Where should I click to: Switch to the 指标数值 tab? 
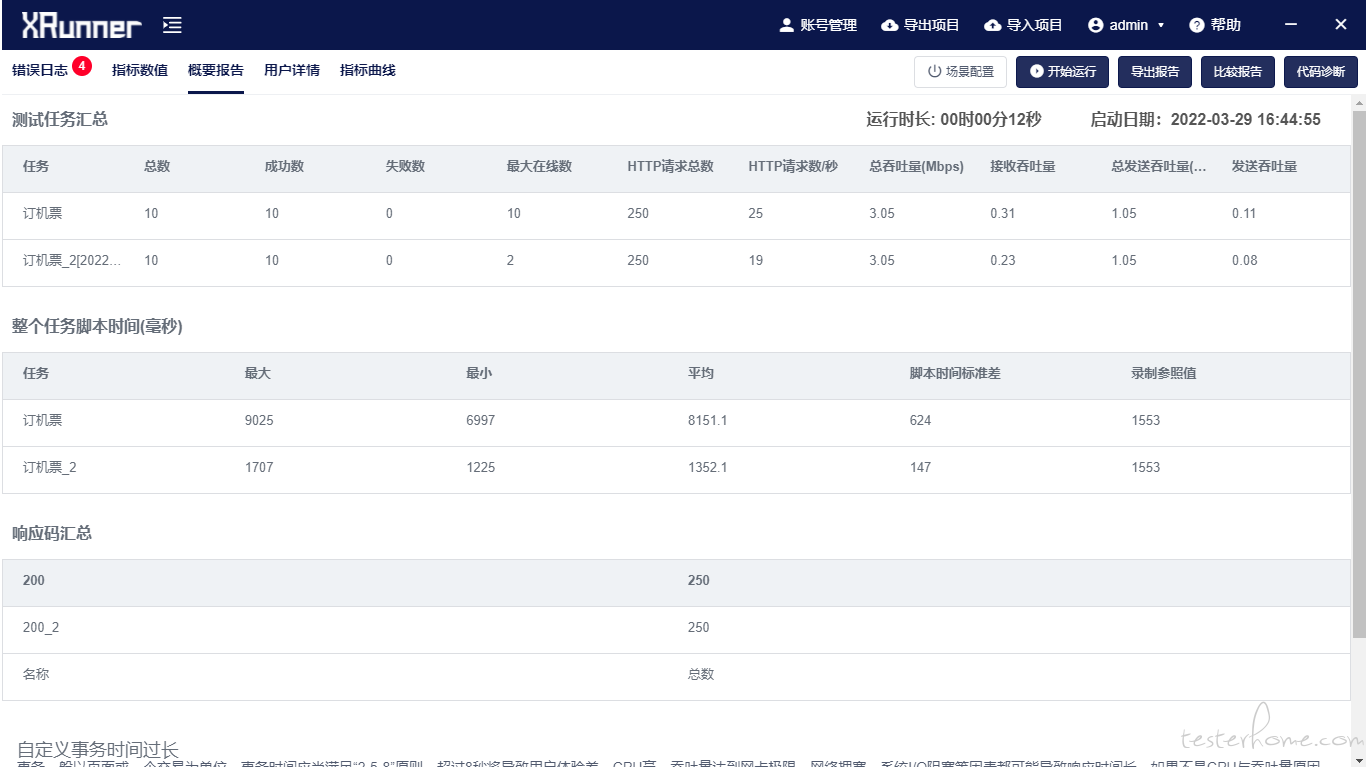(x=140, y=70)
